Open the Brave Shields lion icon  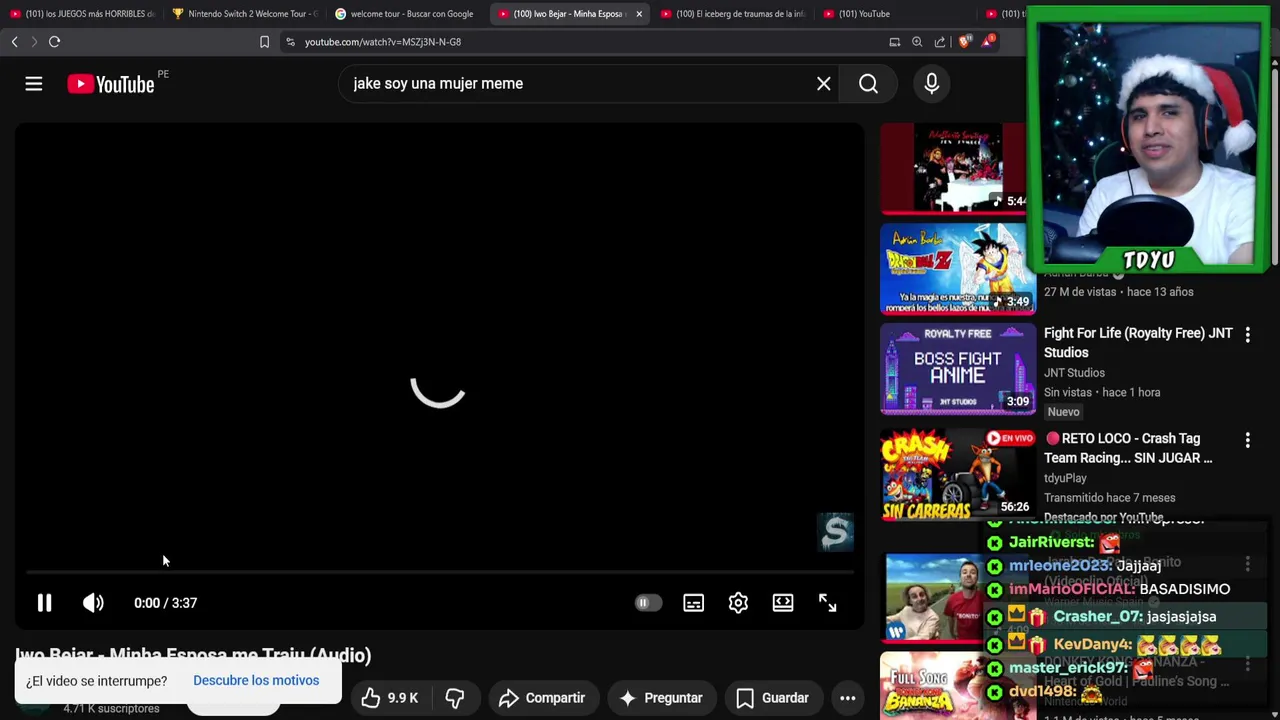pyautogui.click(x=964, y=42)
